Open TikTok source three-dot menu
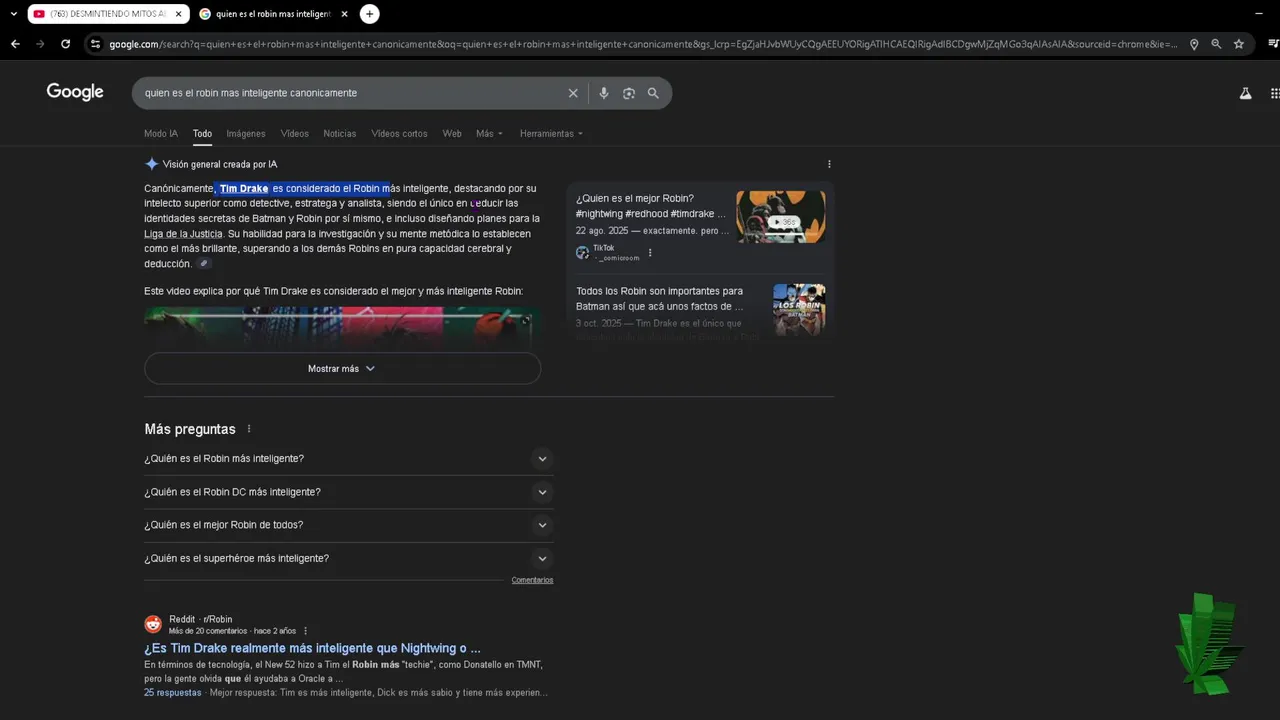Screen dimensions: 1280x720 tap(650, 253)
